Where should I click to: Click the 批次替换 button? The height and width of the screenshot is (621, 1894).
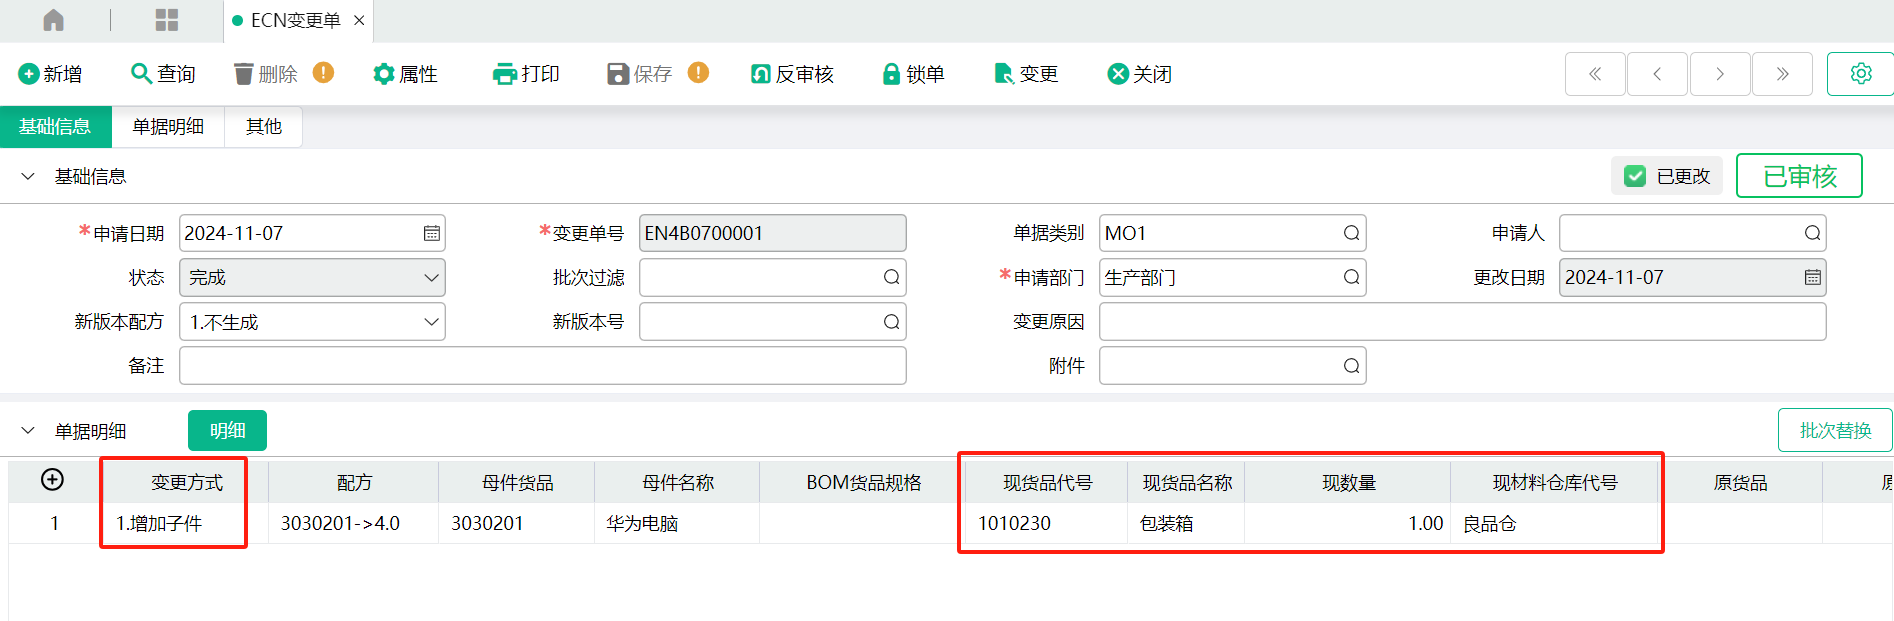tap(1835, 430)
